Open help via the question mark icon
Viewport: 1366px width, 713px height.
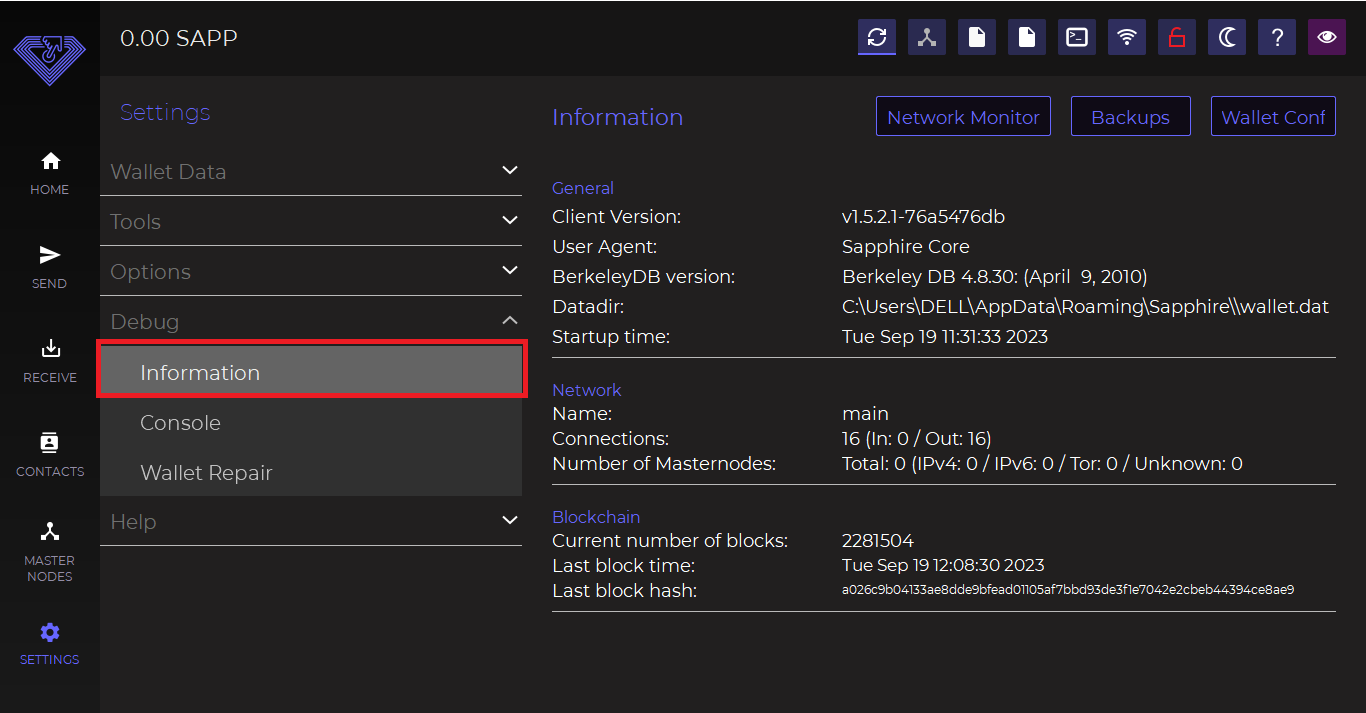pos(1277,38)
